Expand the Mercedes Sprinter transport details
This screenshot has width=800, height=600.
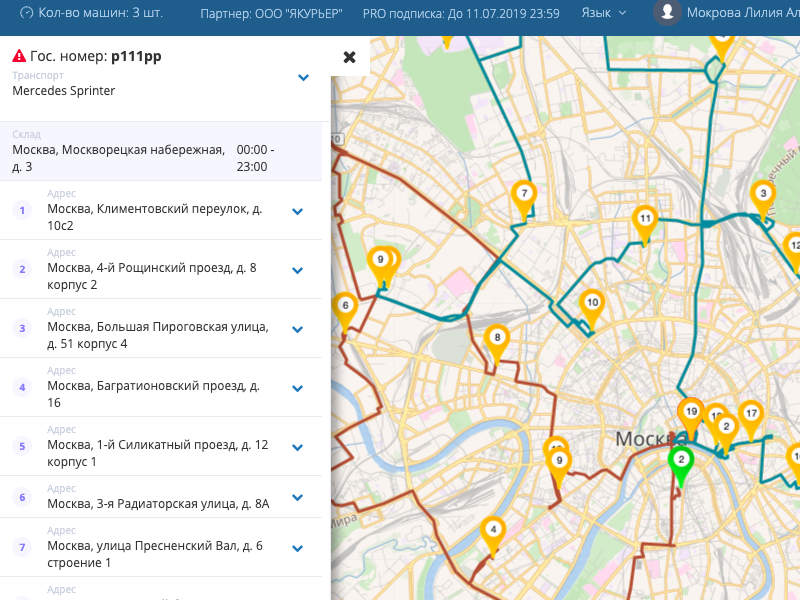(303, 78)
